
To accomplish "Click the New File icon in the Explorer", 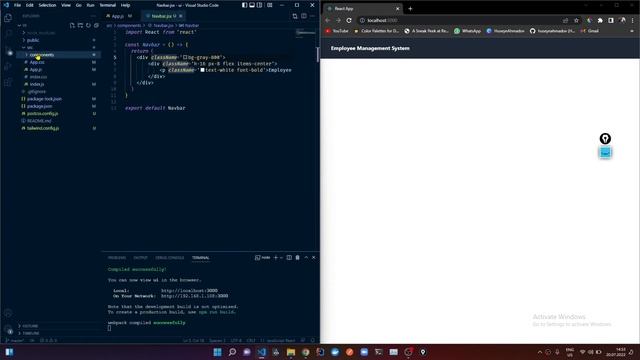I will [72, 25].
